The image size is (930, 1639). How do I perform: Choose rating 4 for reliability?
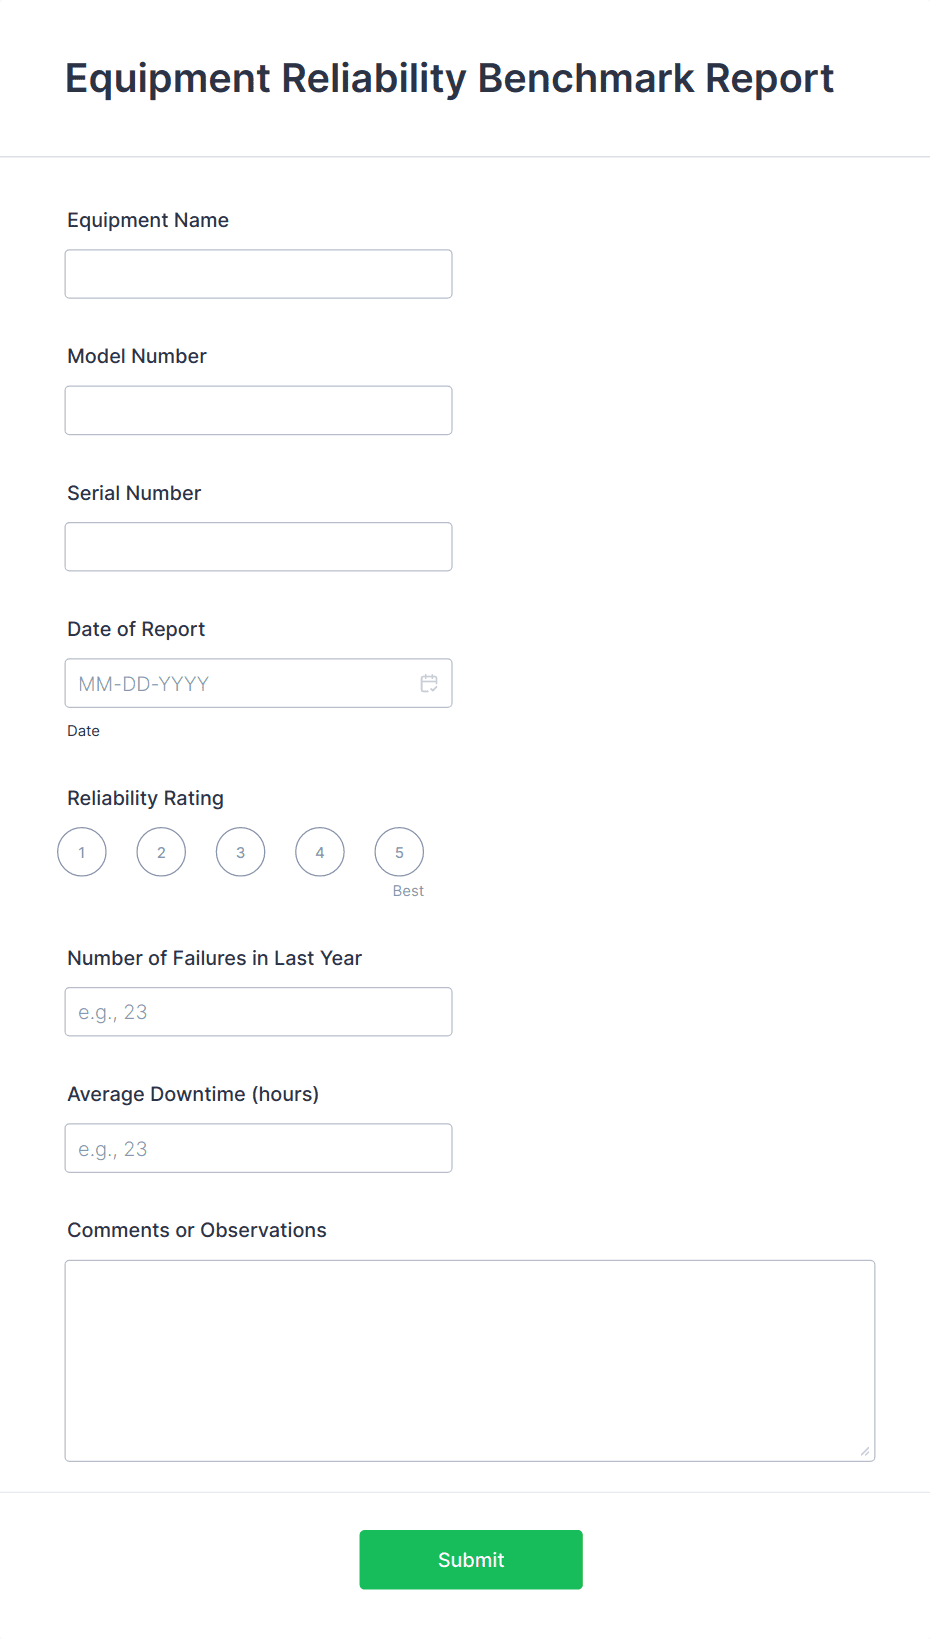click(x=319, y=851)
